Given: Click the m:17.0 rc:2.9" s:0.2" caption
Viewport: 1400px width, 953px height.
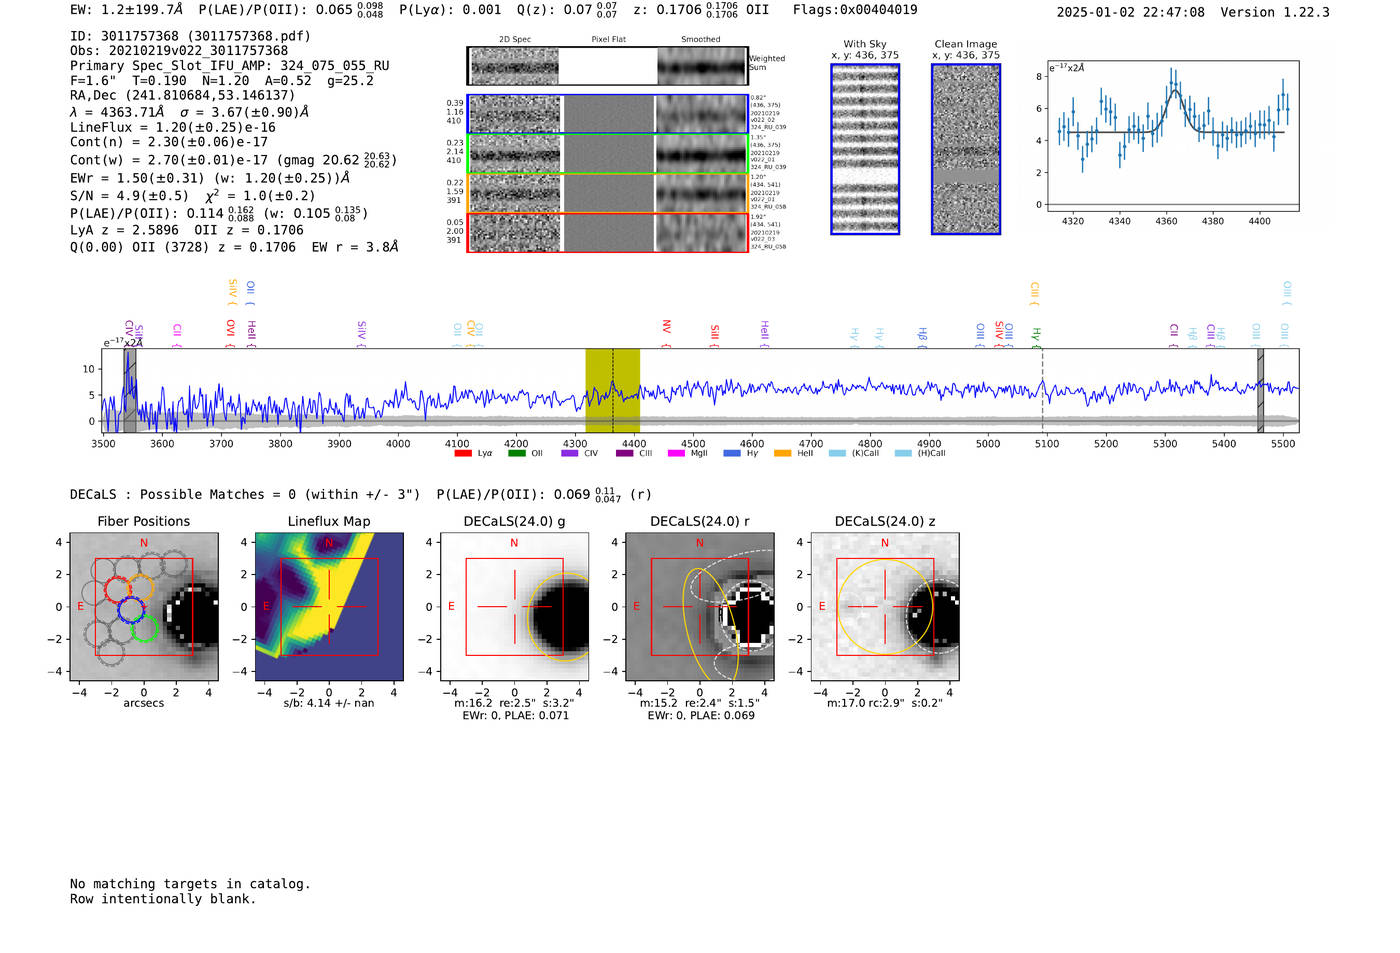Looking at the screenshot, I should pyautogui.click(x=885, y=703).
